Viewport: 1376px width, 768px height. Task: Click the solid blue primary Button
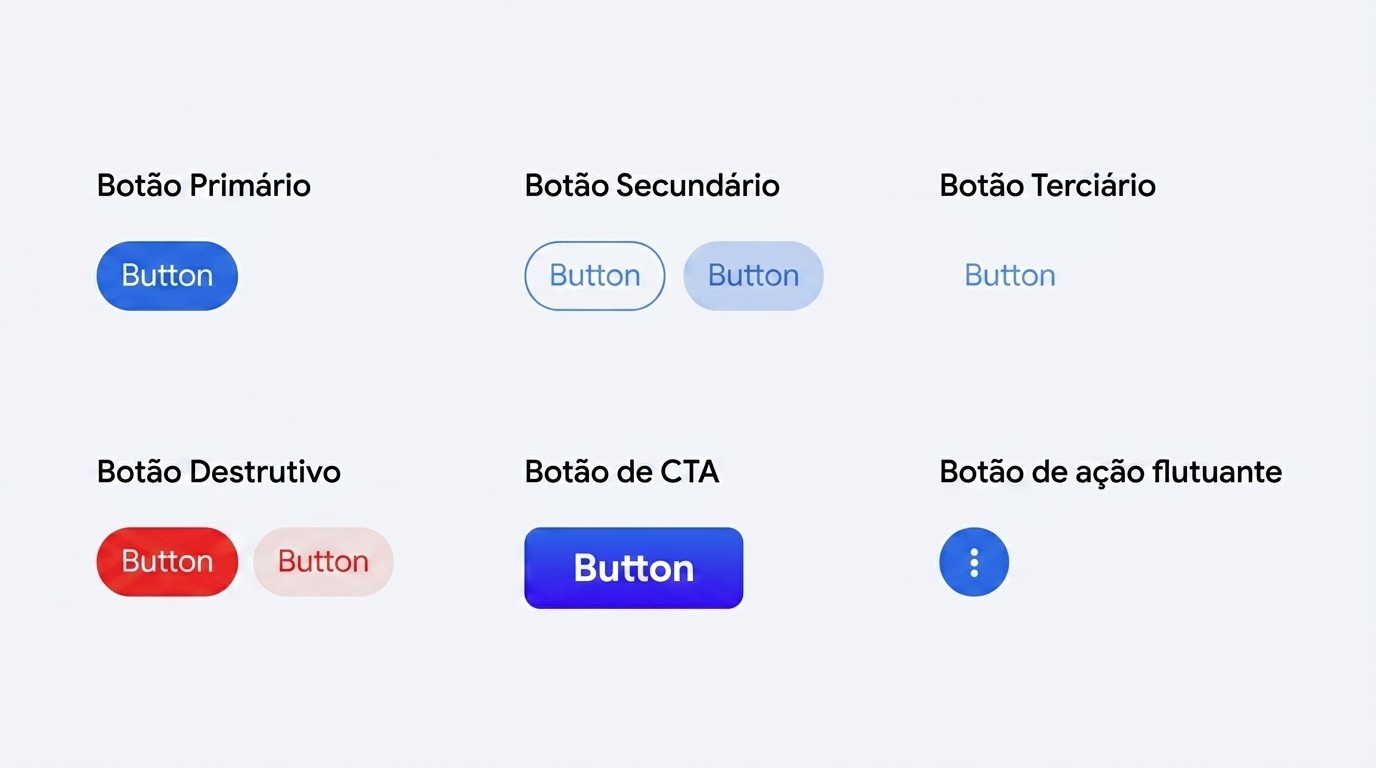tap(167, 276)
